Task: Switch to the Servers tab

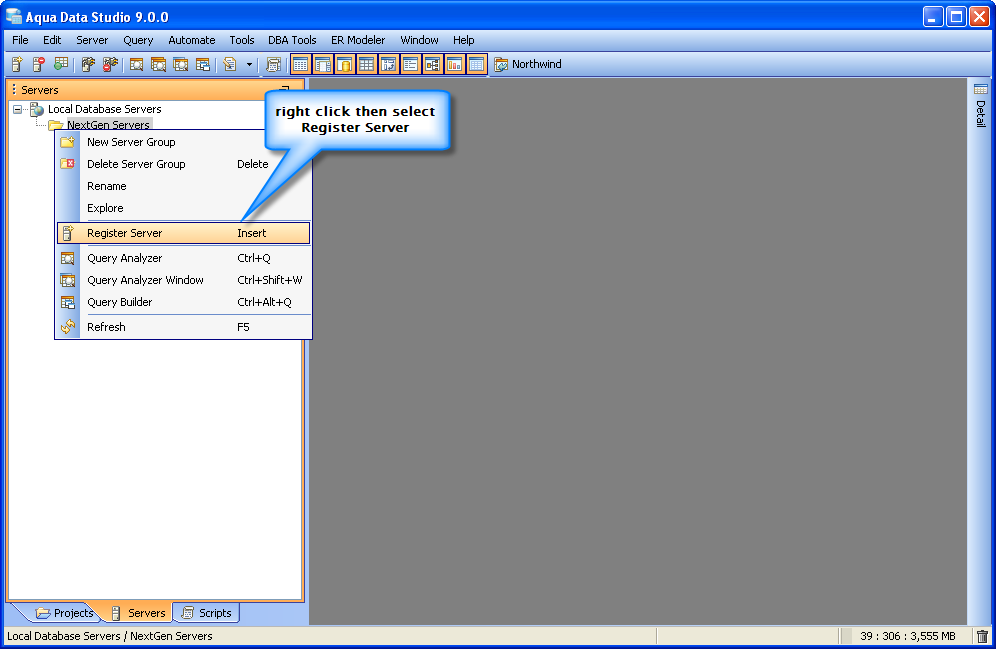Action: (x=138, y=613)
